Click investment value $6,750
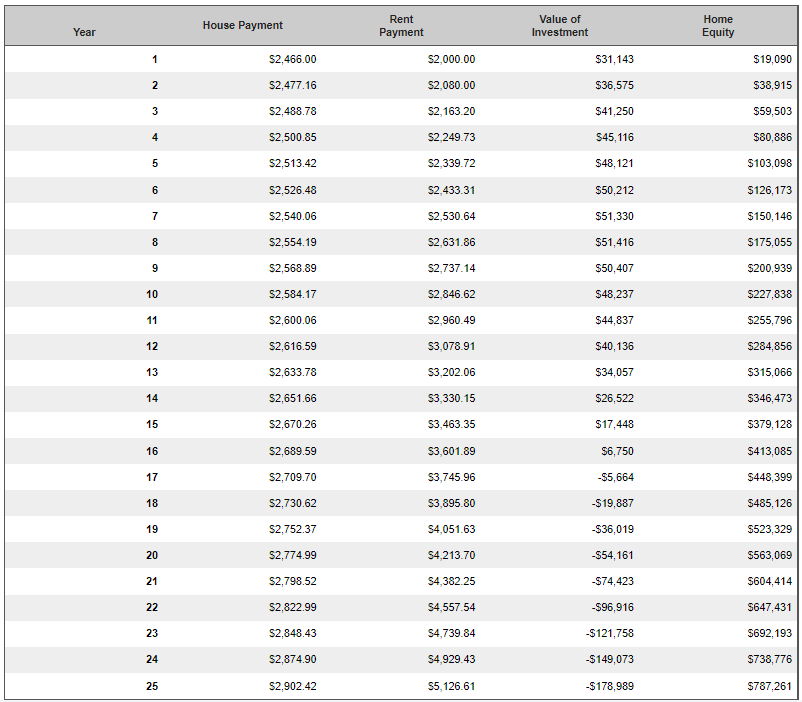 617,452
